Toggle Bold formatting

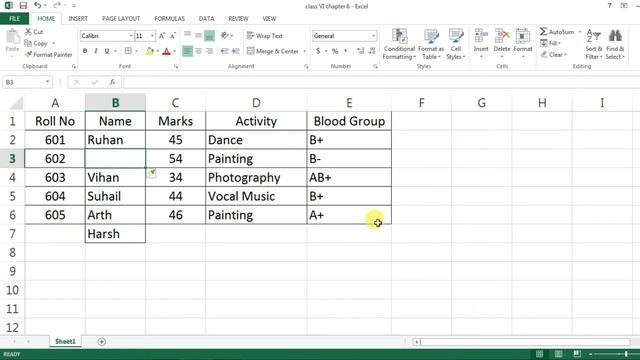[x=85, y=51]
